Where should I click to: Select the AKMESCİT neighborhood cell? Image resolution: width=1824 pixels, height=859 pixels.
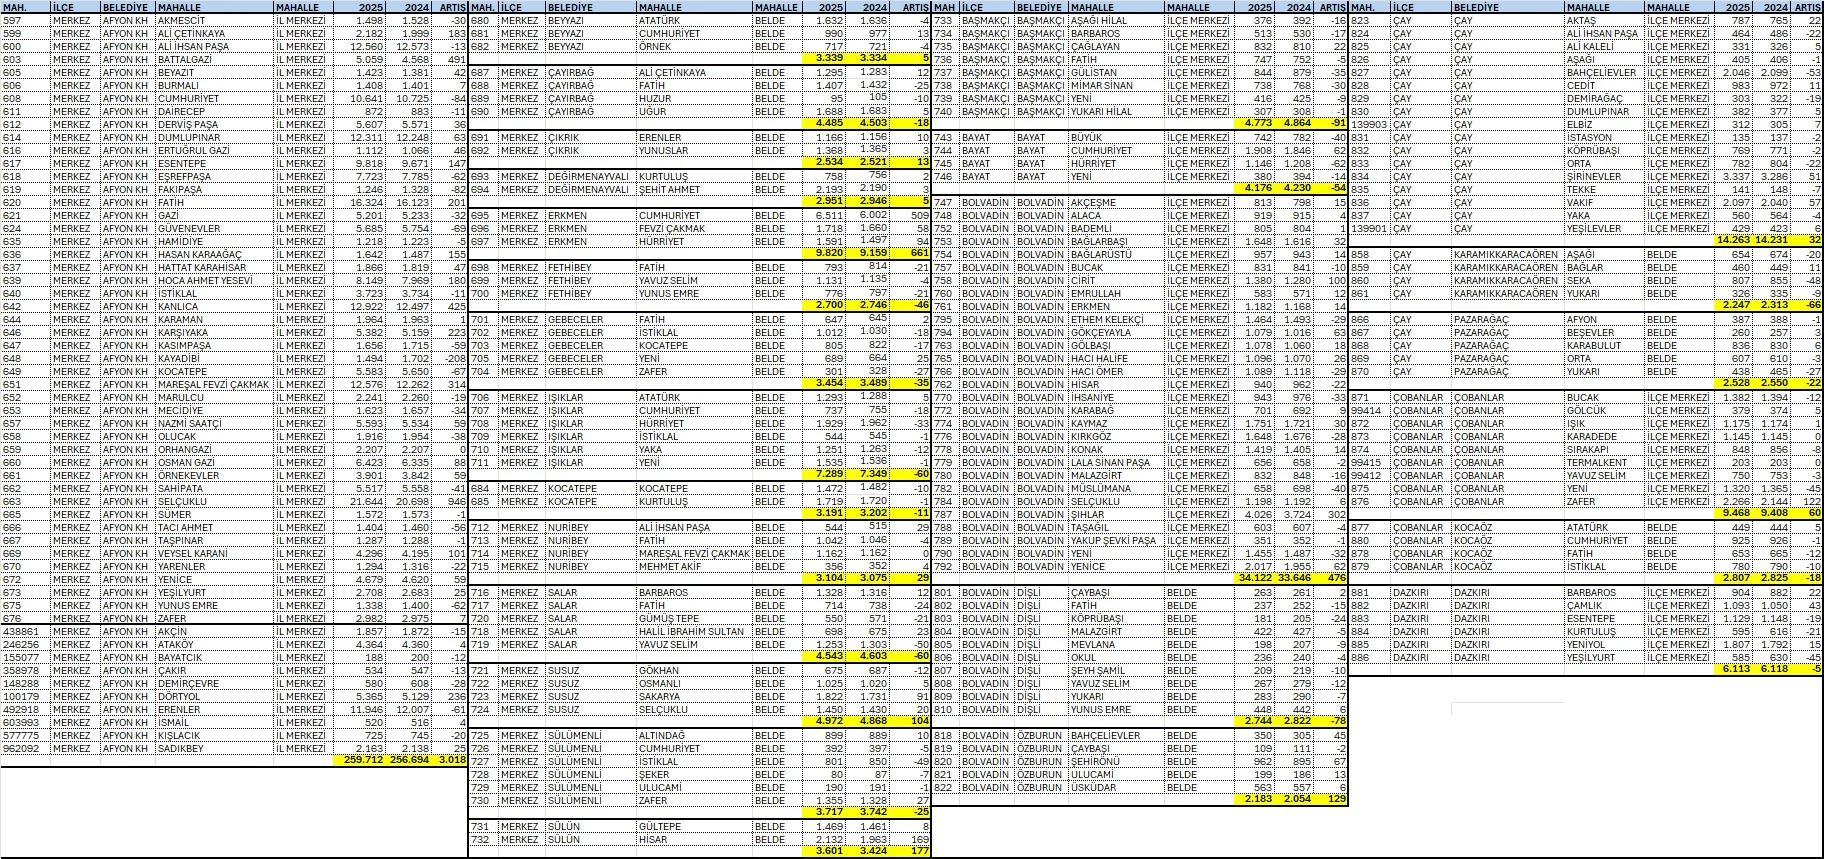coord(181,20)
